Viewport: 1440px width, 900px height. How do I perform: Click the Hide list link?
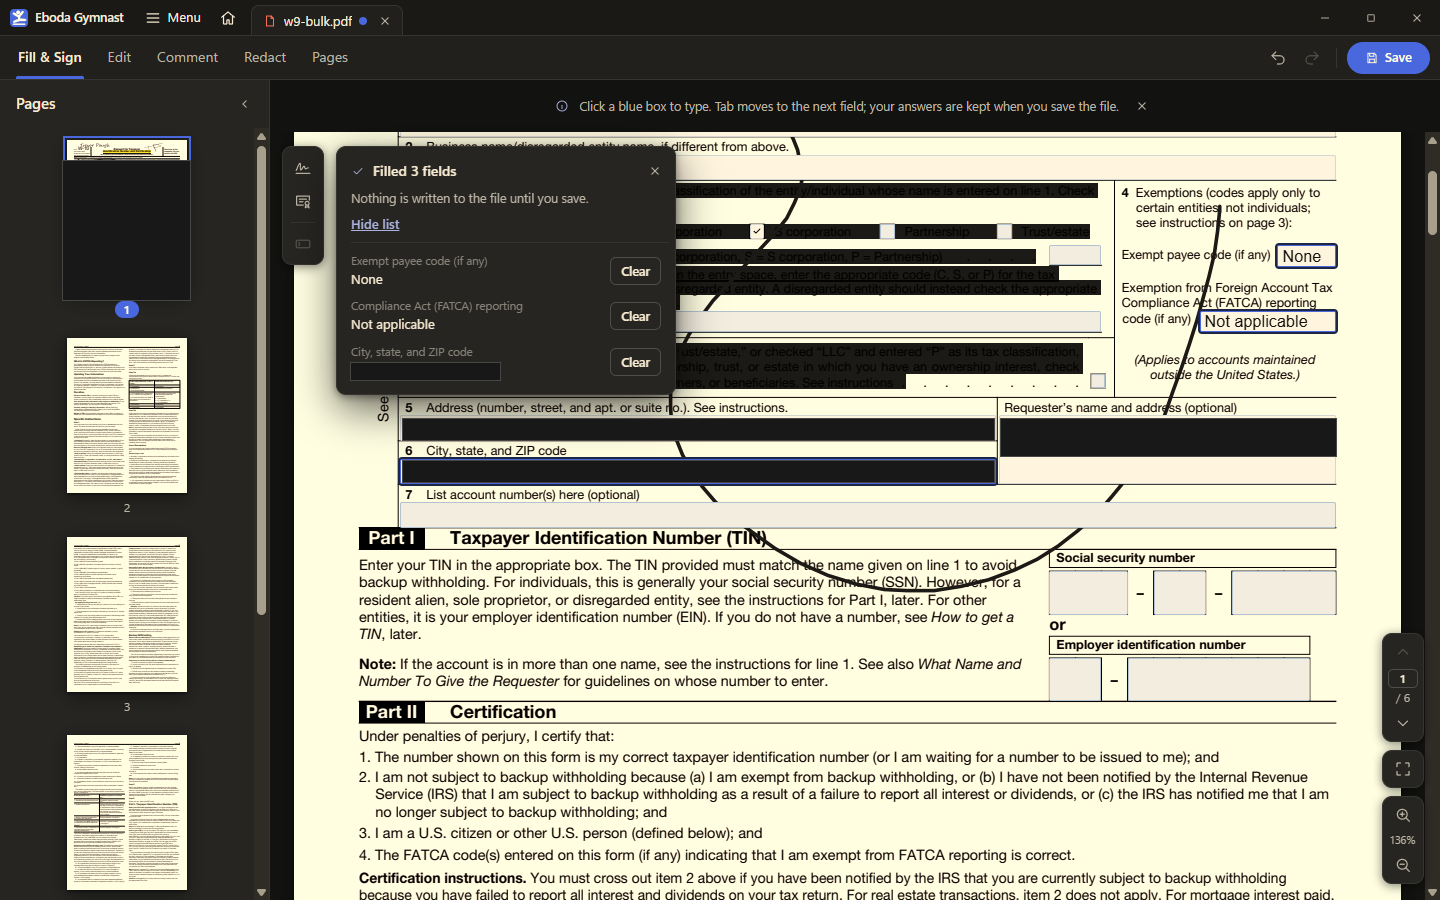coord(375,225)
